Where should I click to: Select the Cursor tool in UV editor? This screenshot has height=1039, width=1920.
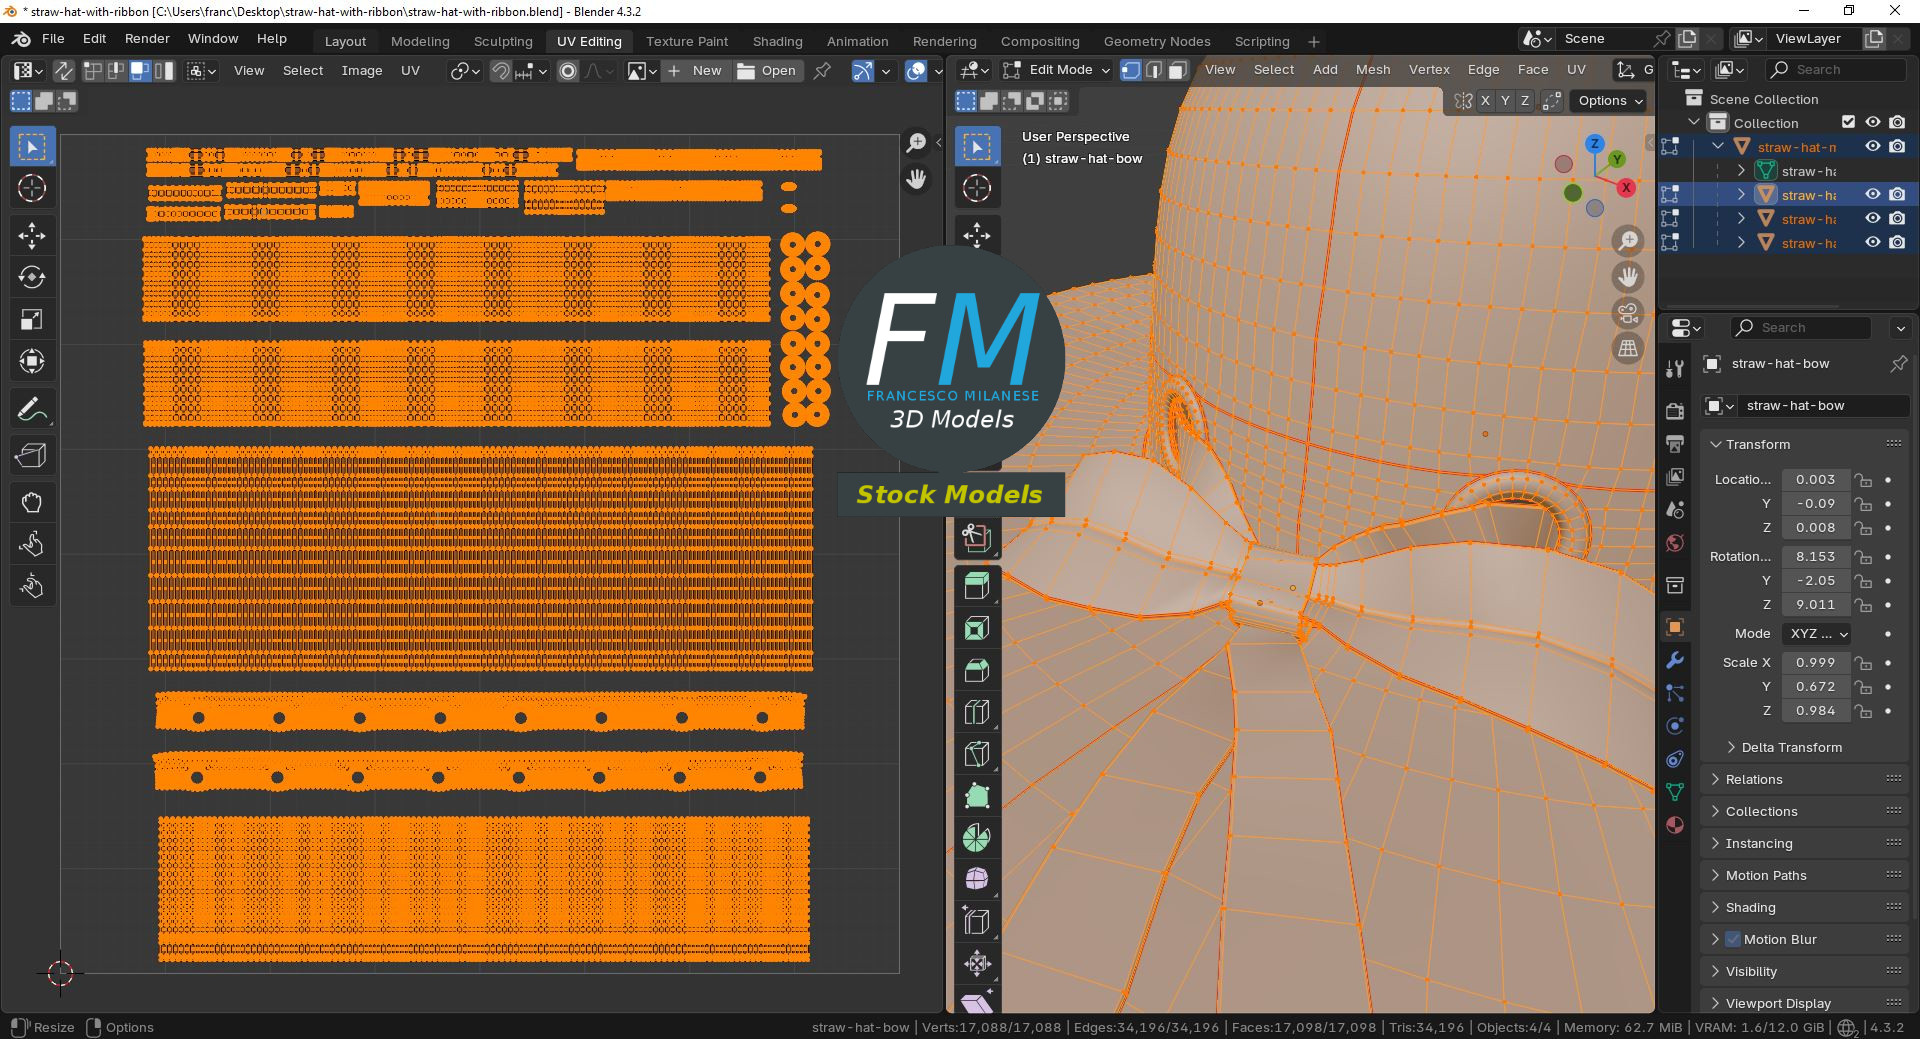click(x=32, y=188)
